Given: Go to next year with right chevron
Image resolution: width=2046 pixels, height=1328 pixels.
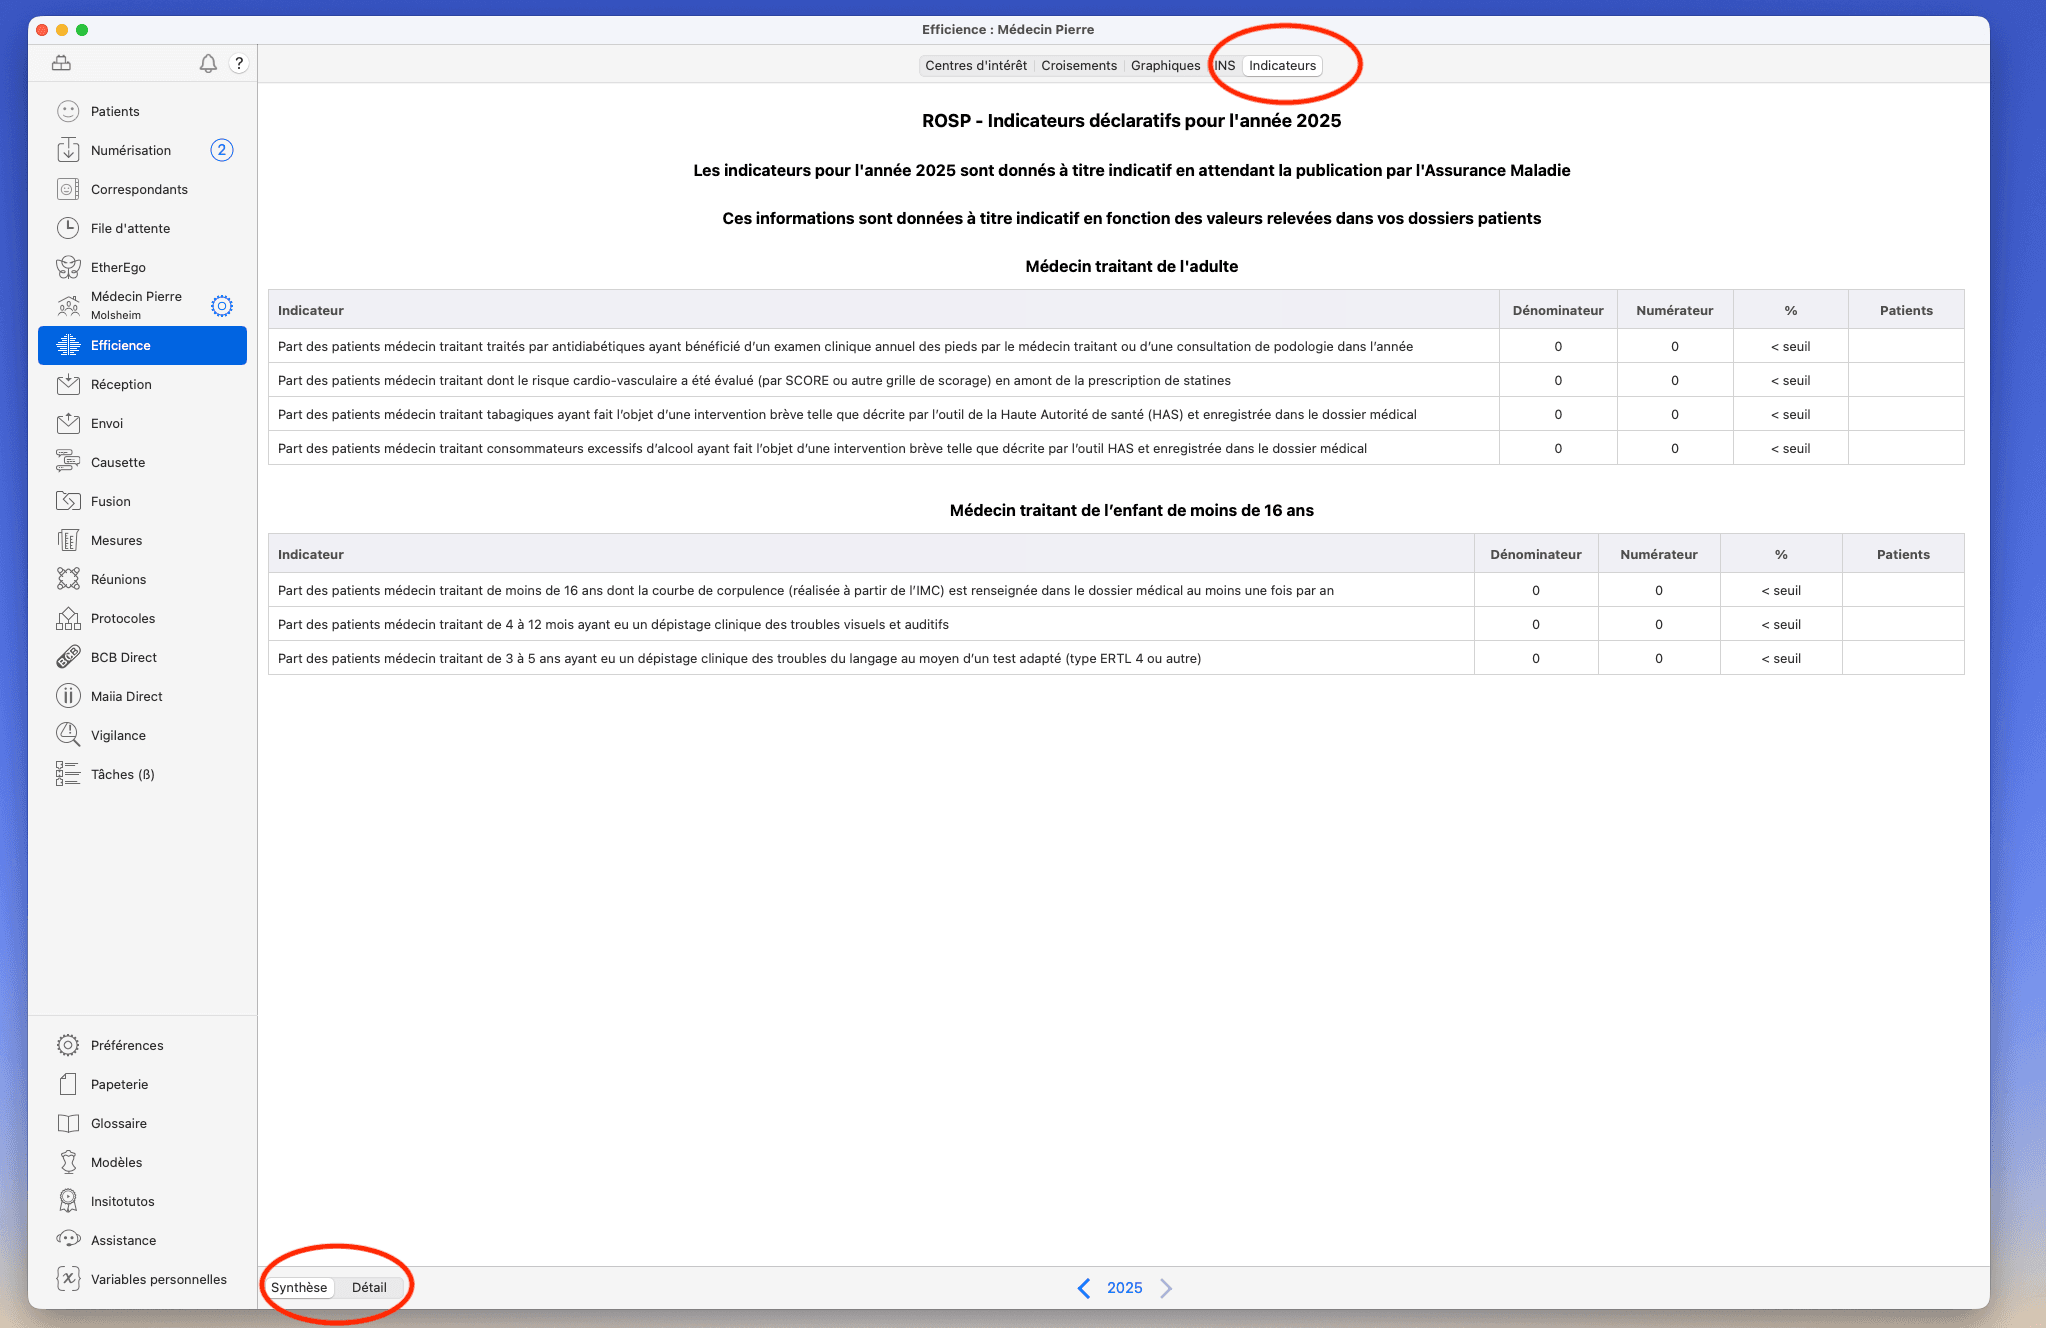Looking at the screenshot, I should point(1166,1288).
